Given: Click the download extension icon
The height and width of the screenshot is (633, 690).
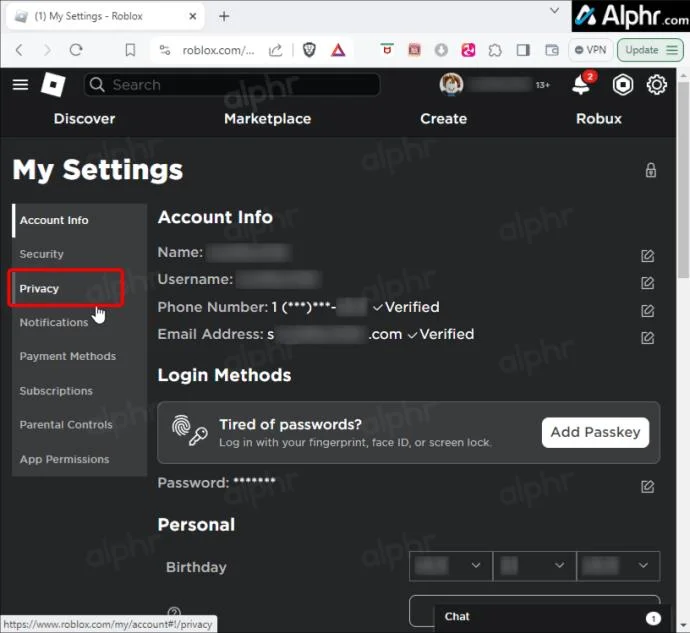Looking at the screenshot, I should 441,50.
